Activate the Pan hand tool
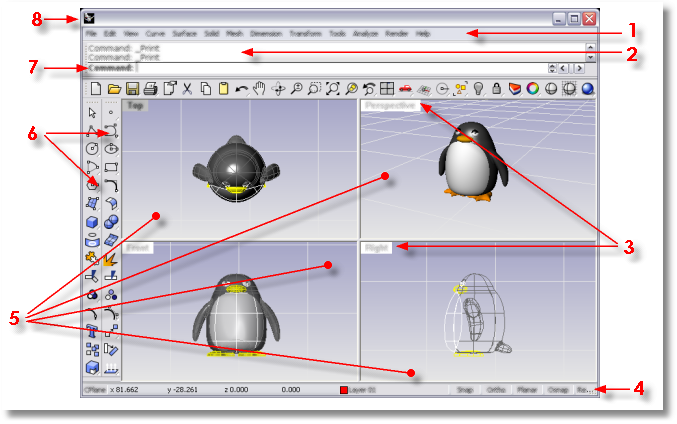Screen dimensions: 677x424 (259, 89)
